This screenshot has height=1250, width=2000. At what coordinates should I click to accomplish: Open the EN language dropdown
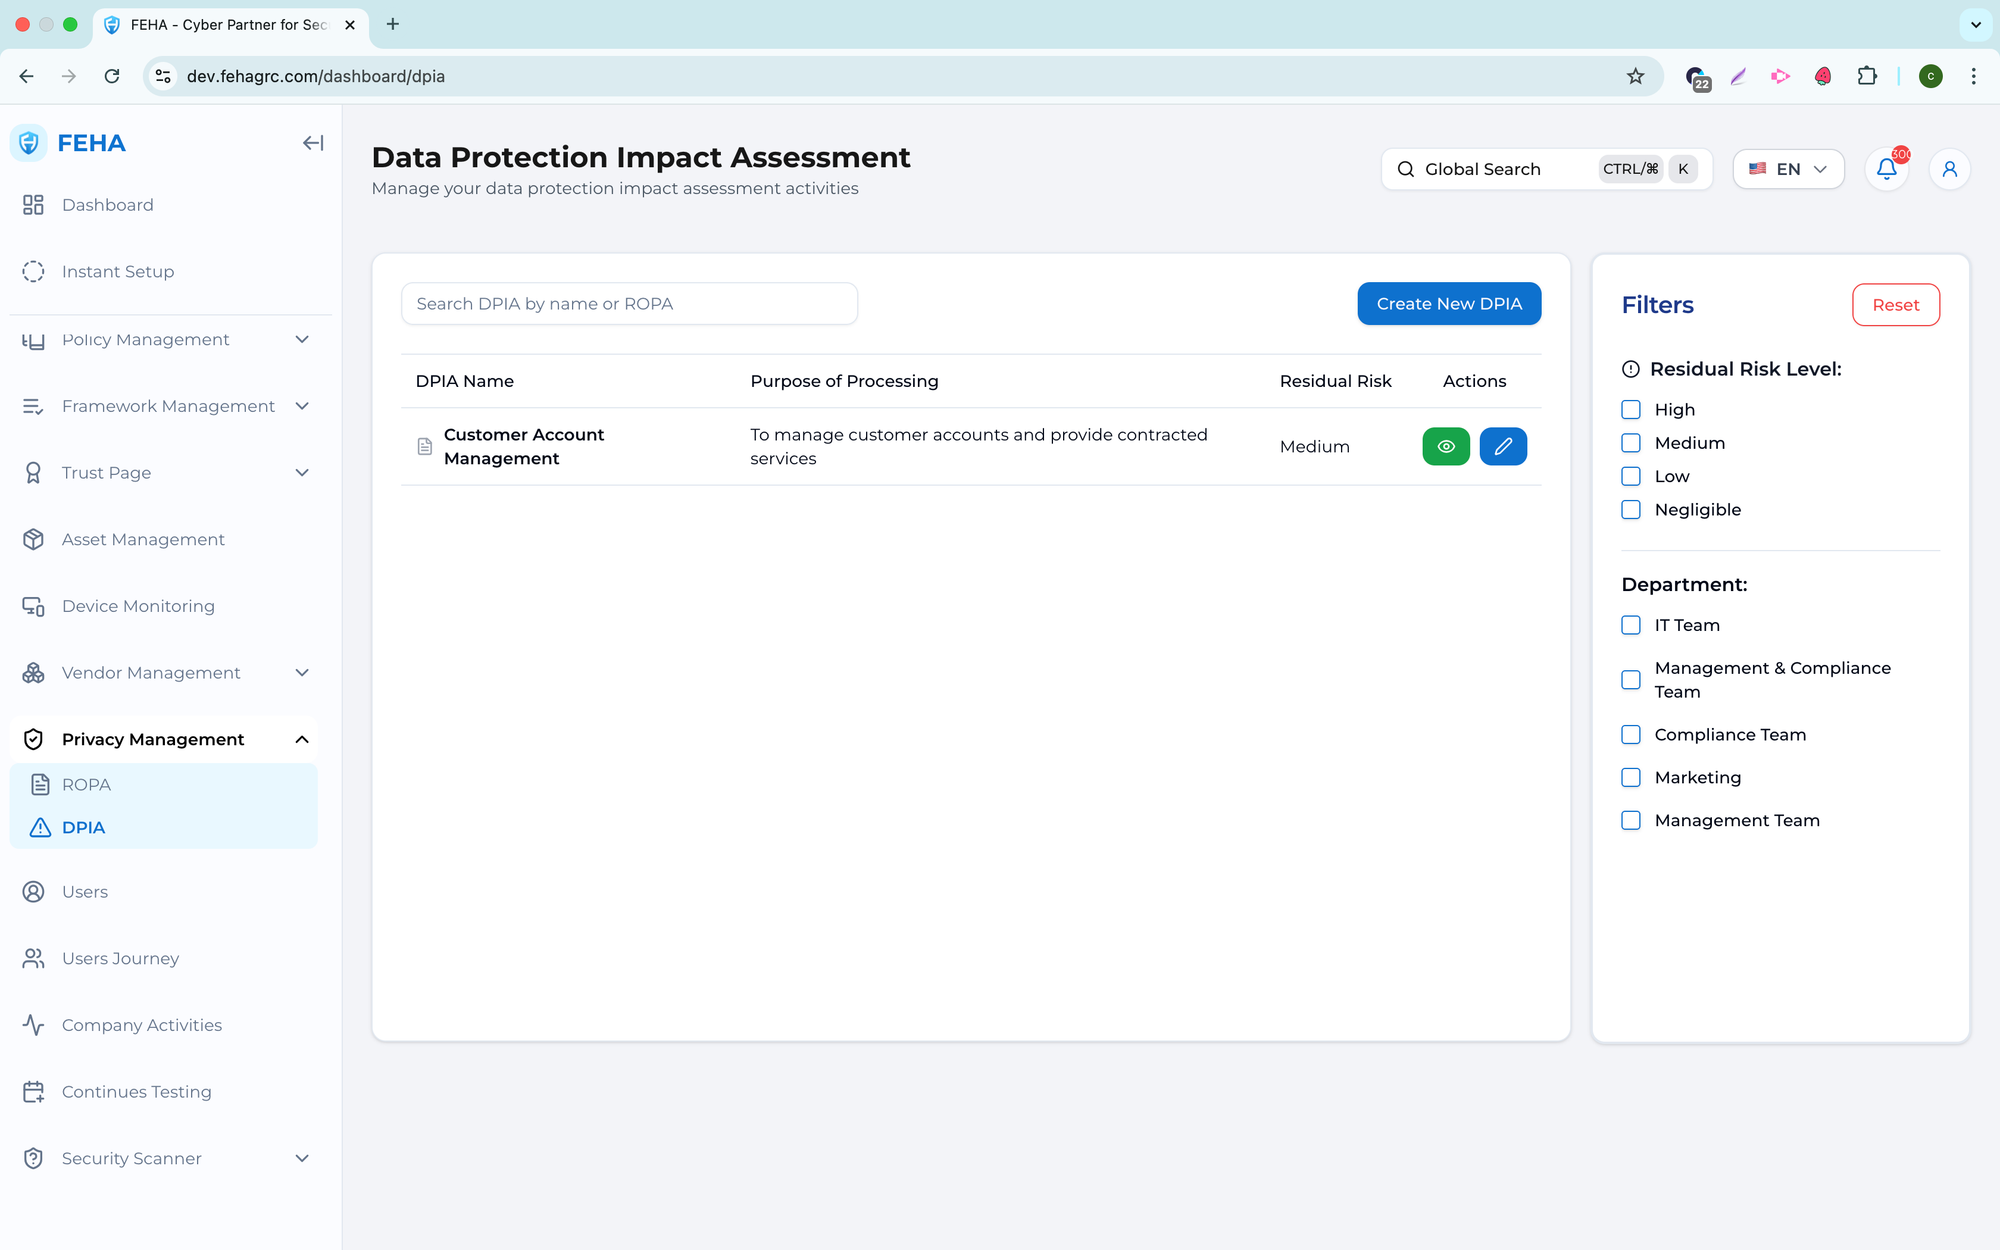click(1788, 169)
